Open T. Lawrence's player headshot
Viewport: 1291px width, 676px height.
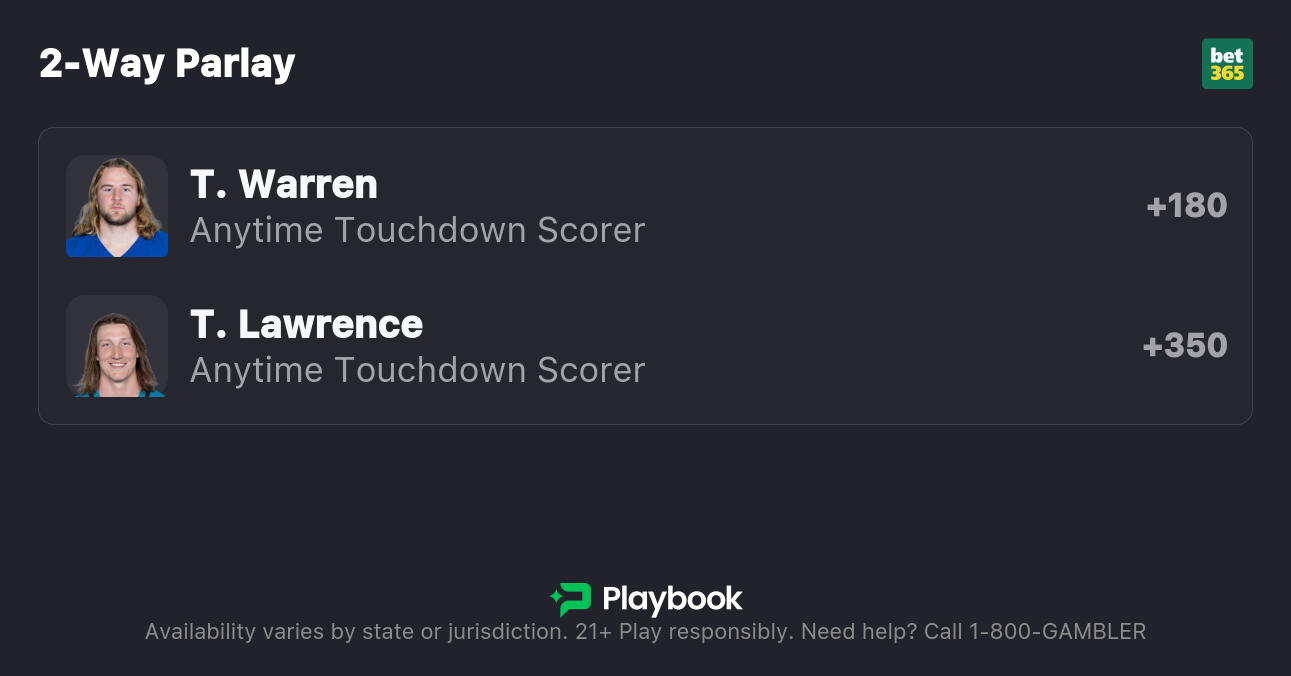117,346
